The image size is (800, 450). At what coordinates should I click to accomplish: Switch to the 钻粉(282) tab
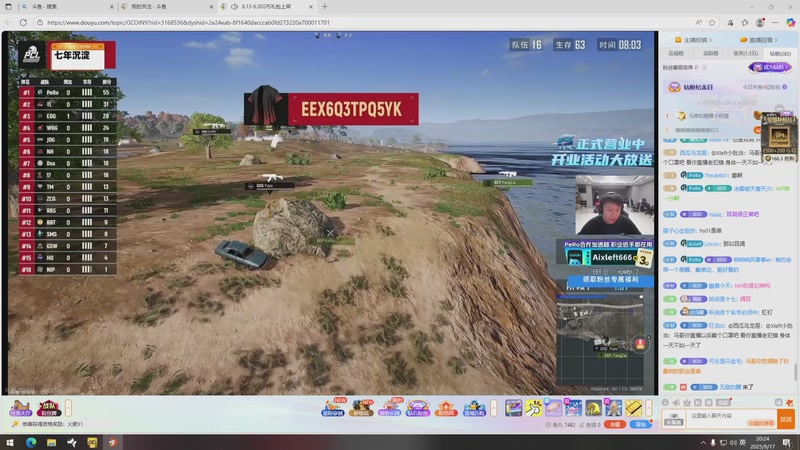[780, 53]
